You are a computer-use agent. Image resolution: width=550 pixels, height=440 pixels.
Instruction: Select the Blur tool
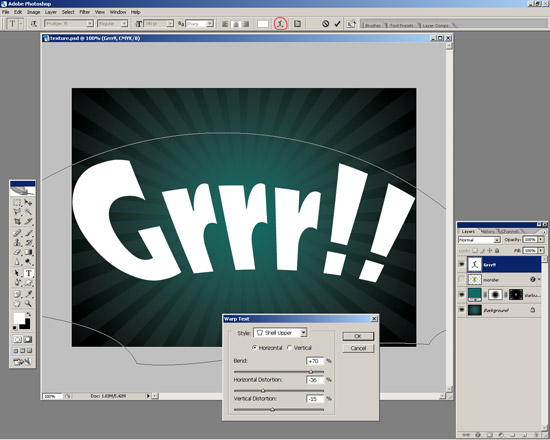[17, 261]
